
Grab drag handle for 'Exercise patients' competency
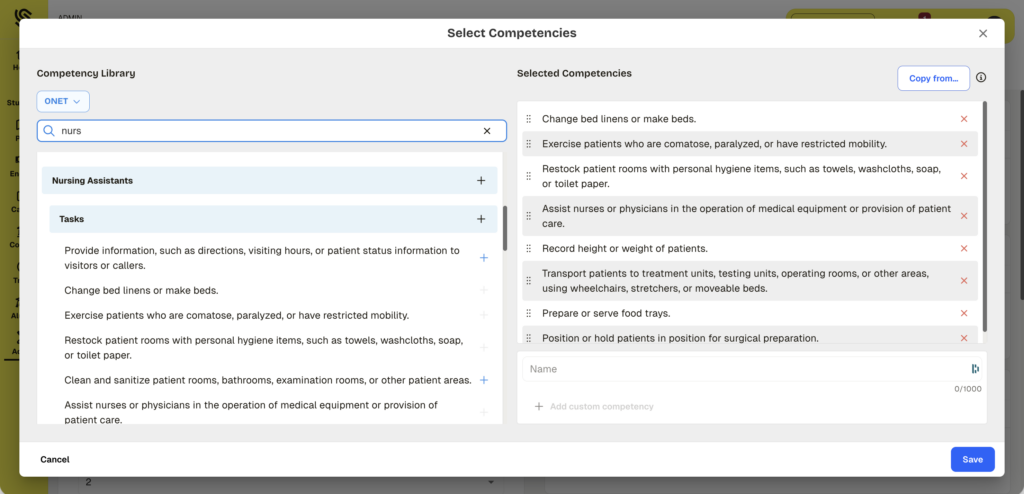click(x=529, y=144)
